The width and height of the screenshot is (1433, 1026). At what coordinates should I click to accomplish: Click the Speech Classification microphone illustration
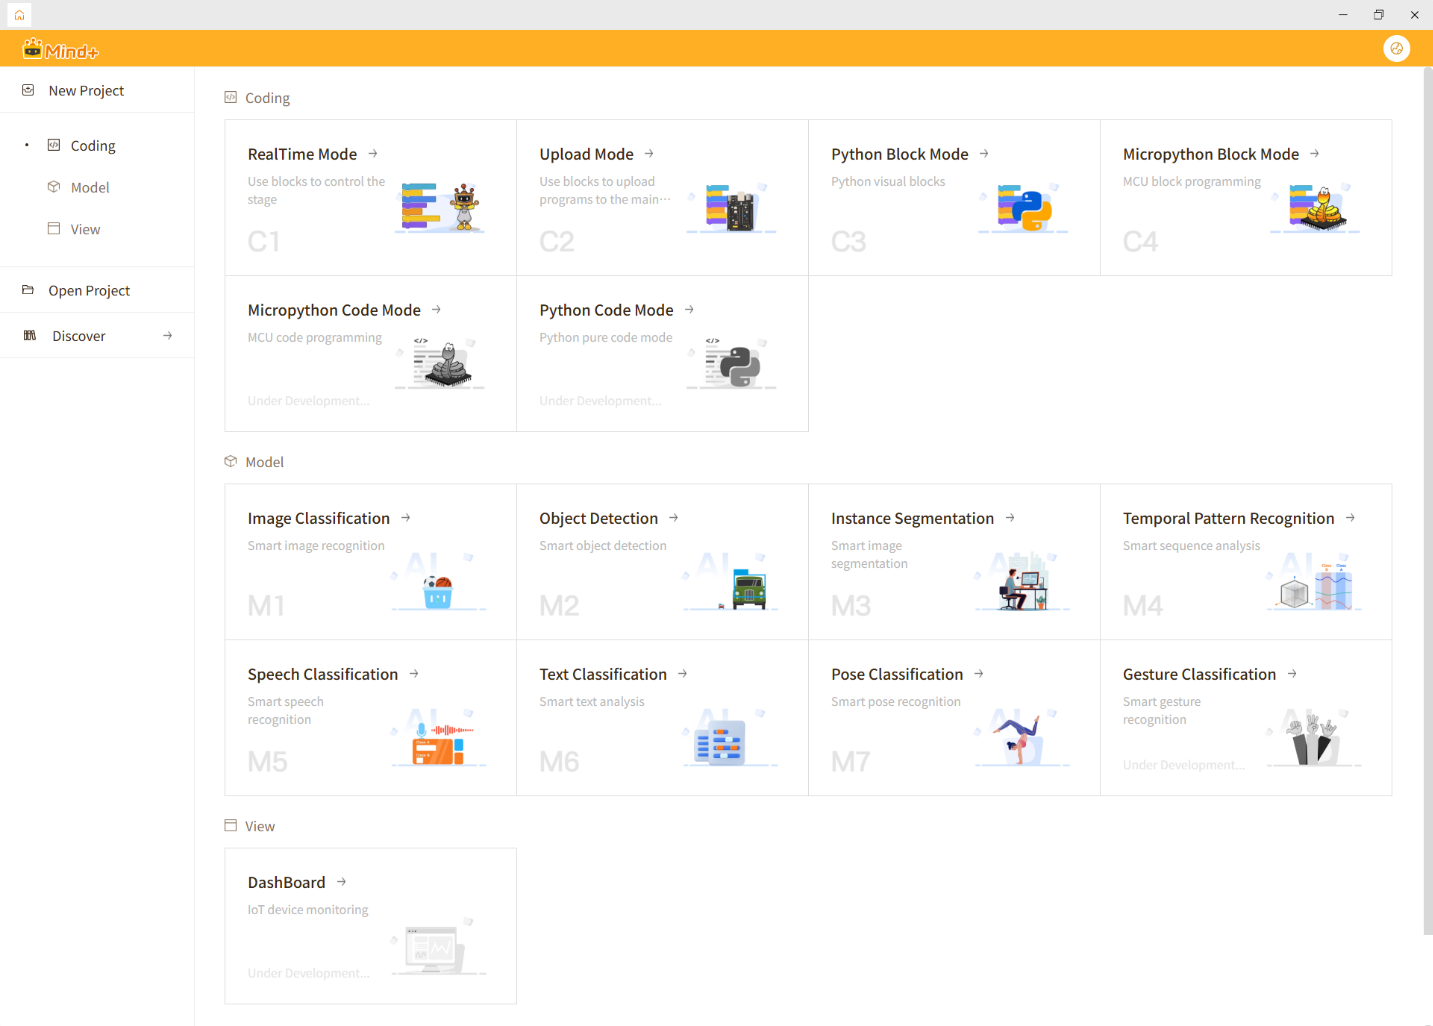click(440, 741)
